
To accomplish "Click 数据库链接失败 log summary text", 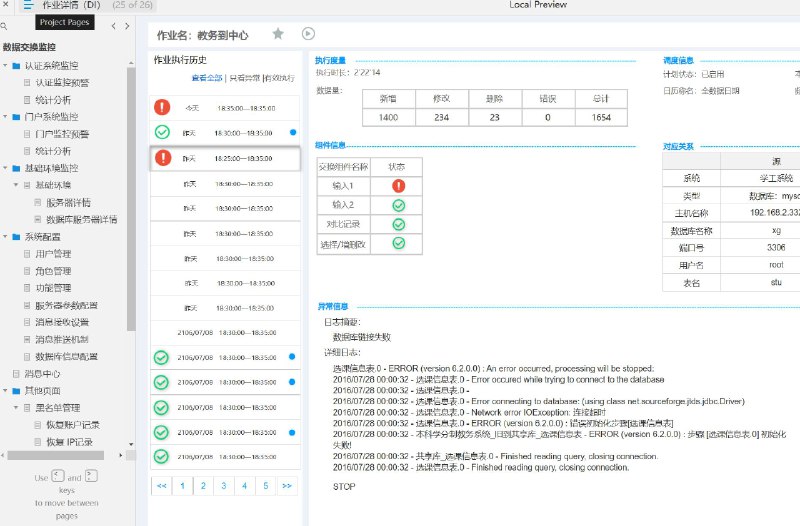I will [x=362, y=337].
